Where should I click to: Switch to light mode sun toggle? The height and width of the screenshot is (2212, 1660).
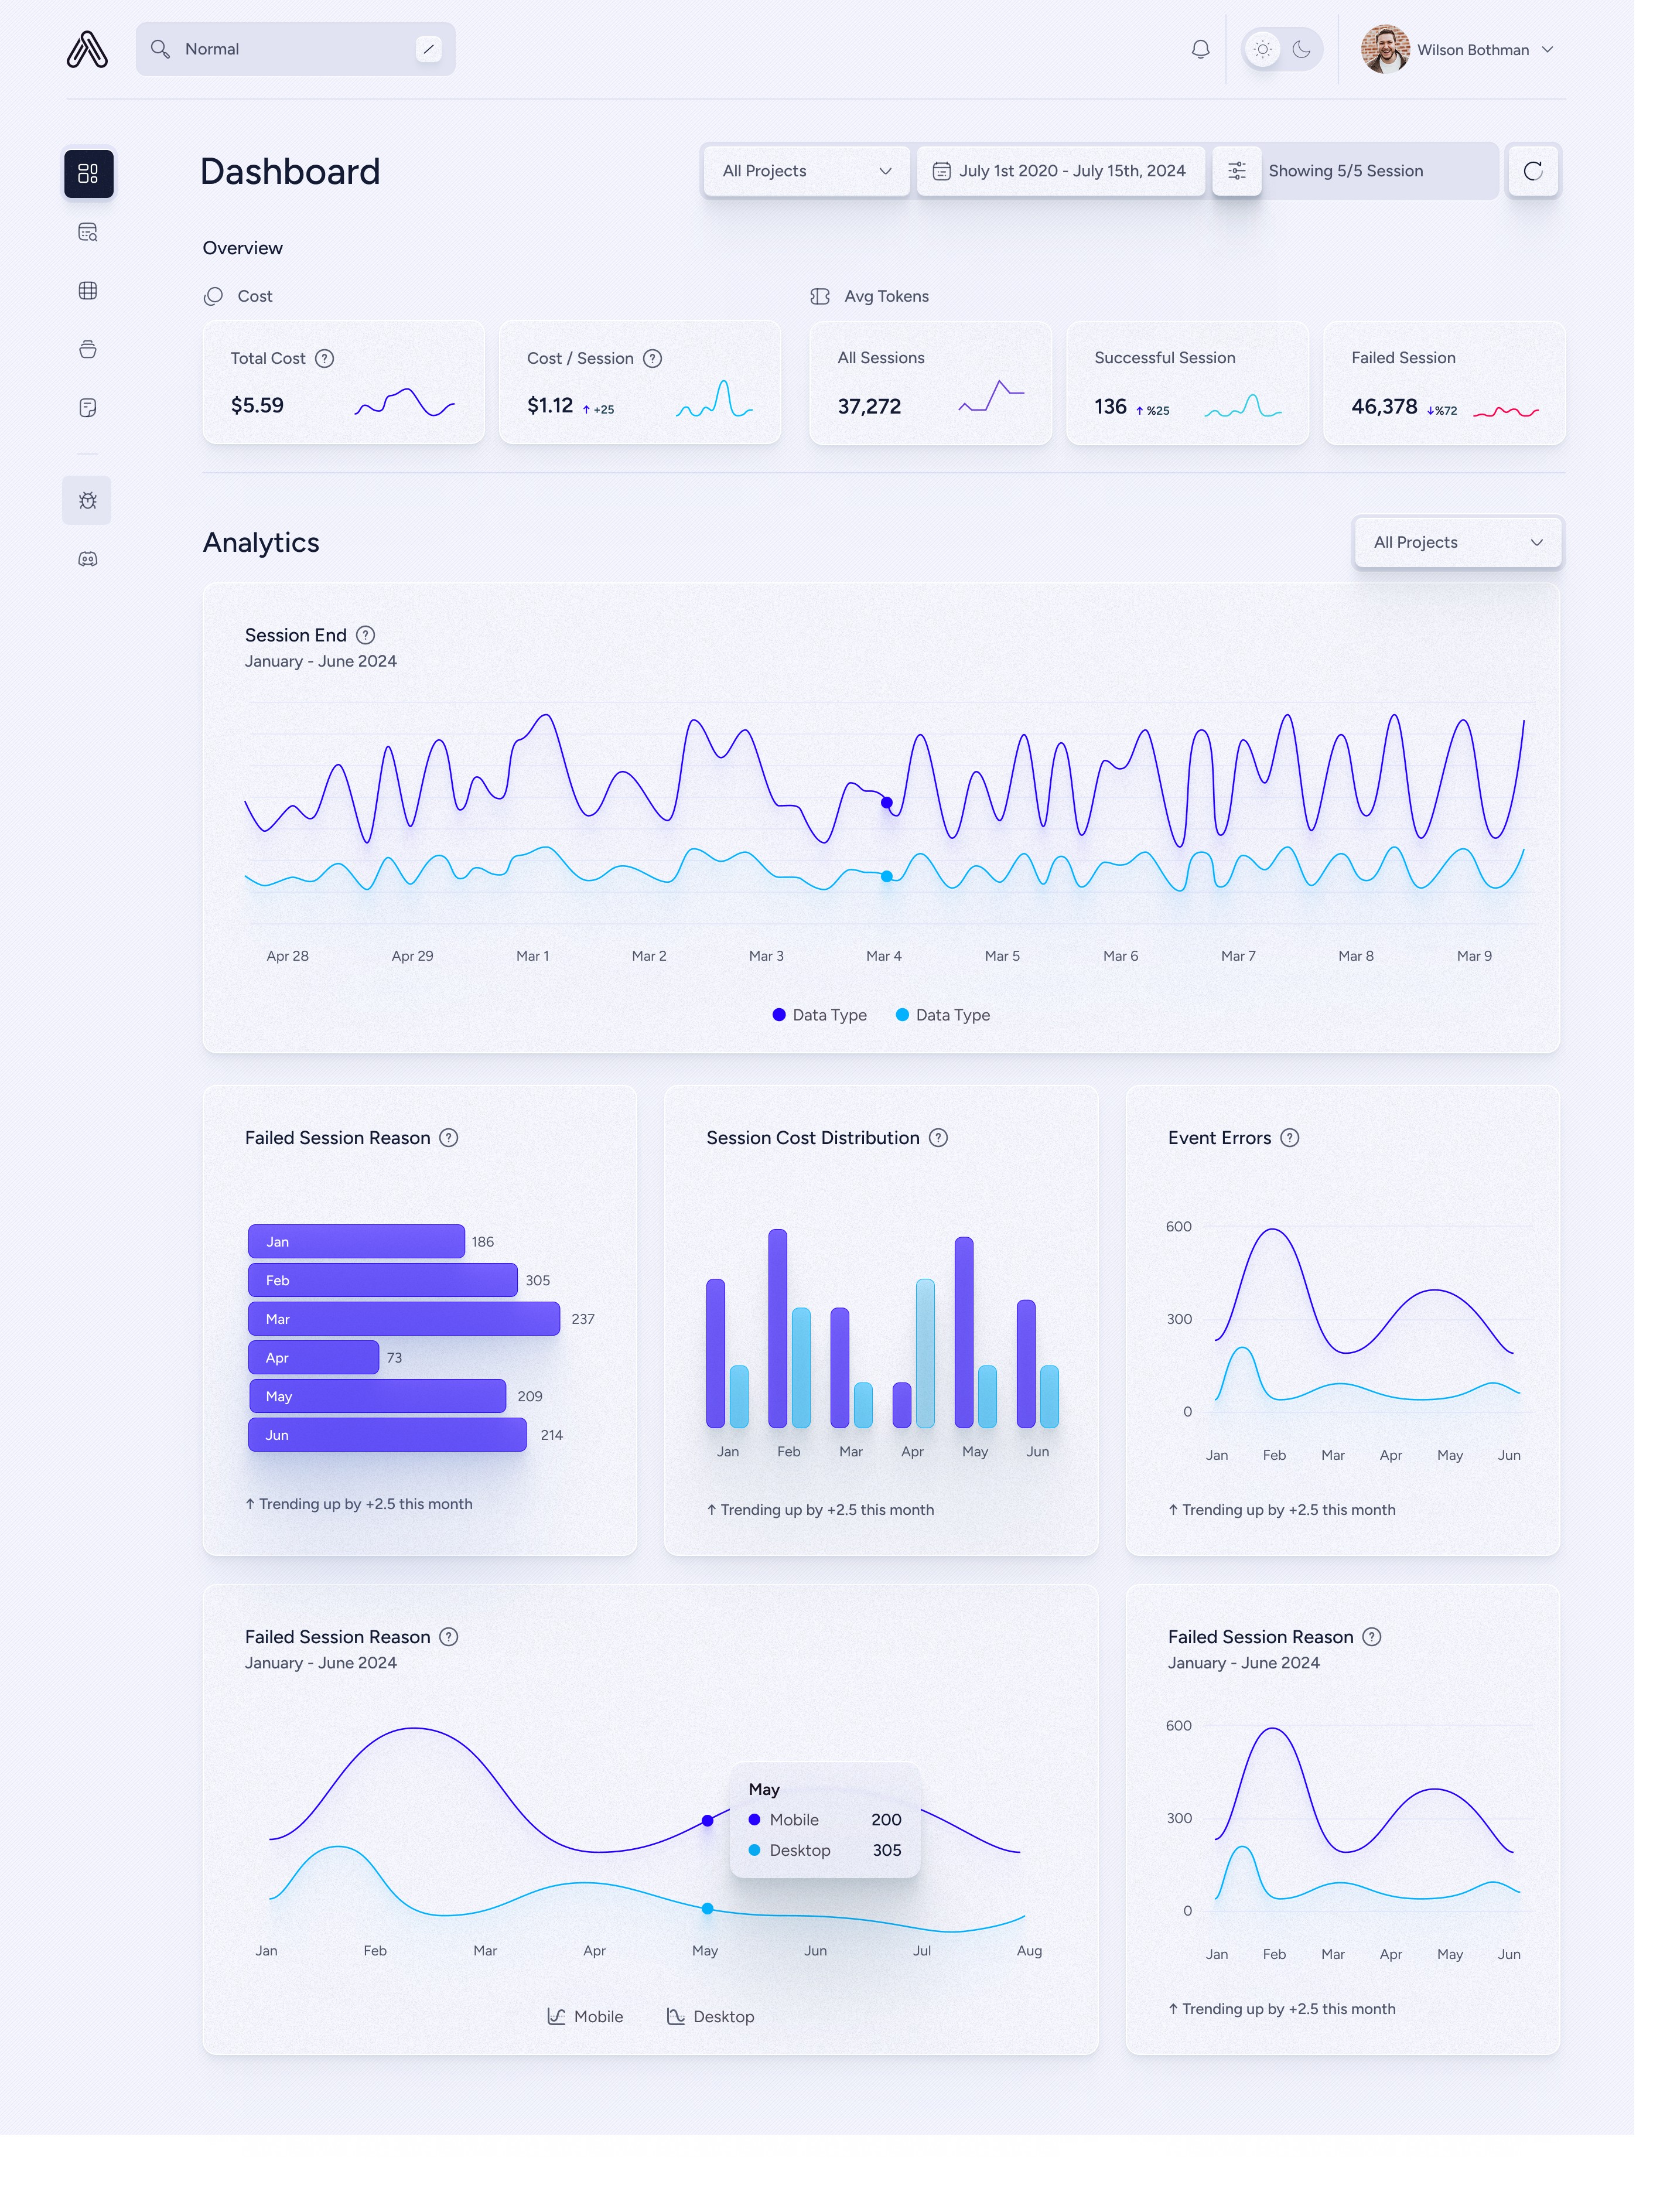pos(1263,49)
